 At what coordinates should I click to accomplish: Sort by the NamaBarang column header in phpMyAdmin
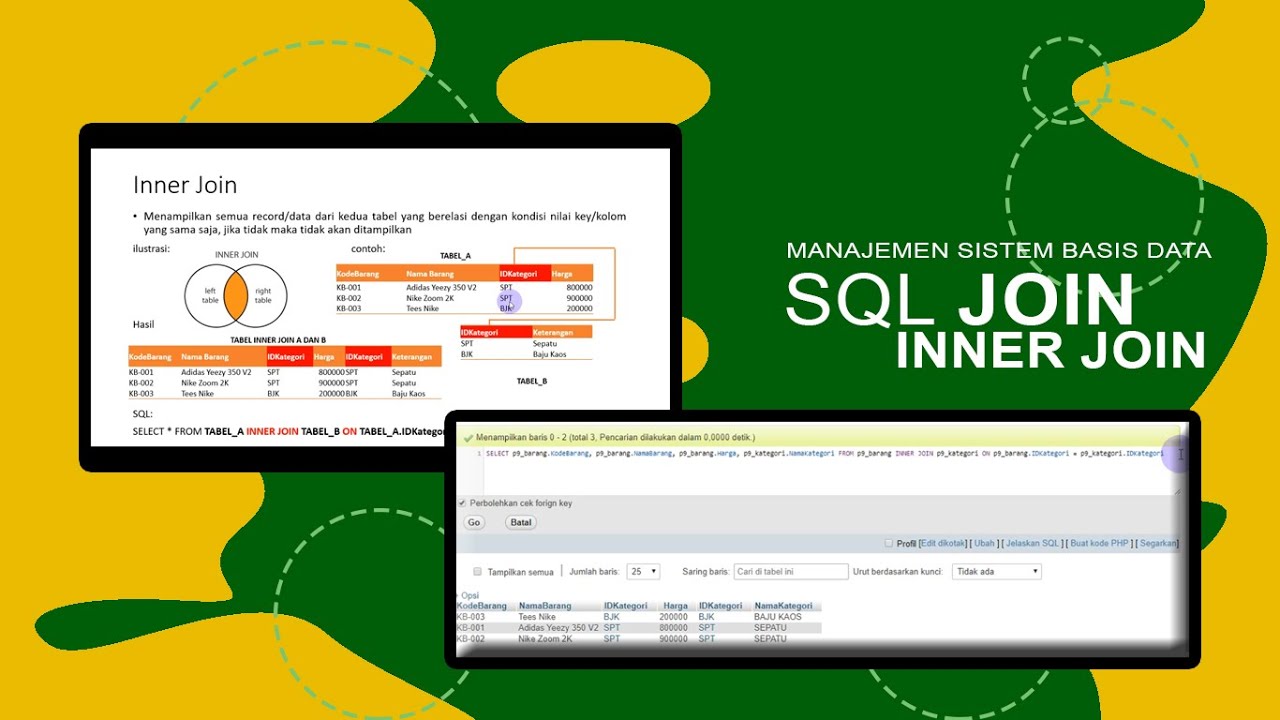point(545,606)
